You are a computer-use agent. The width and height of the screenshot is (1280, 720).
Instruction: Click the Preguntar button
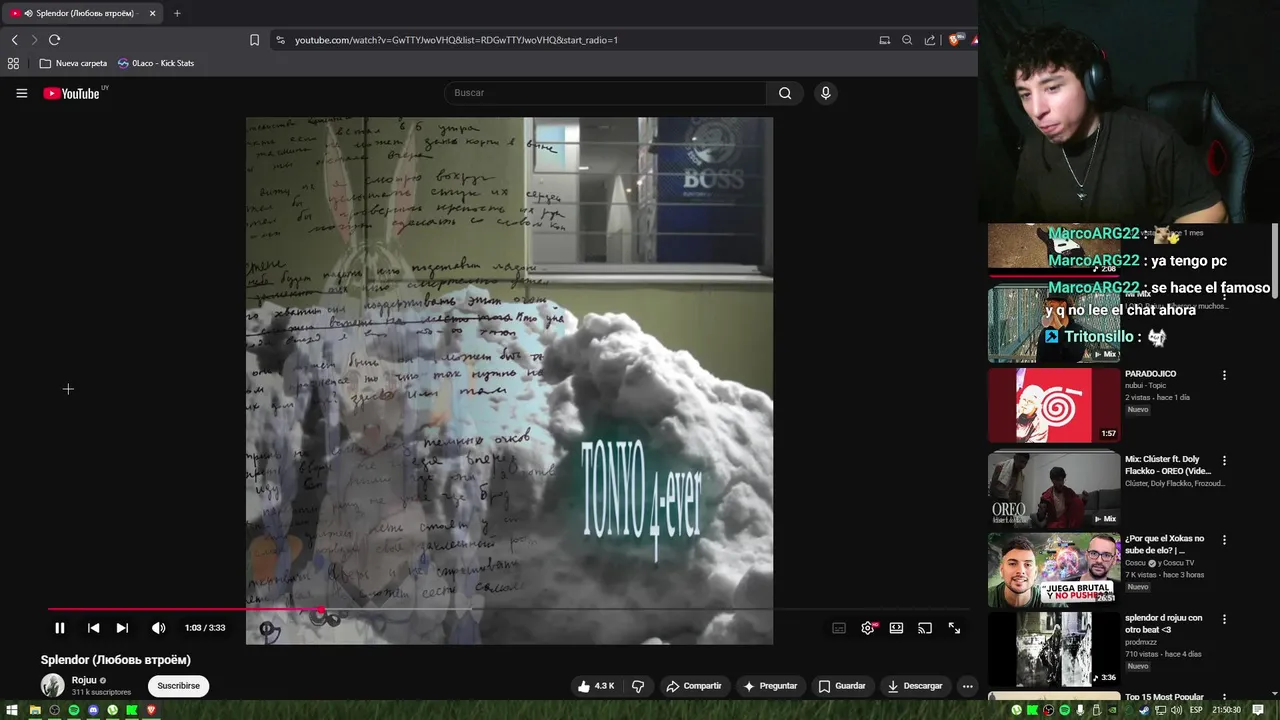[x=770, y=686]
